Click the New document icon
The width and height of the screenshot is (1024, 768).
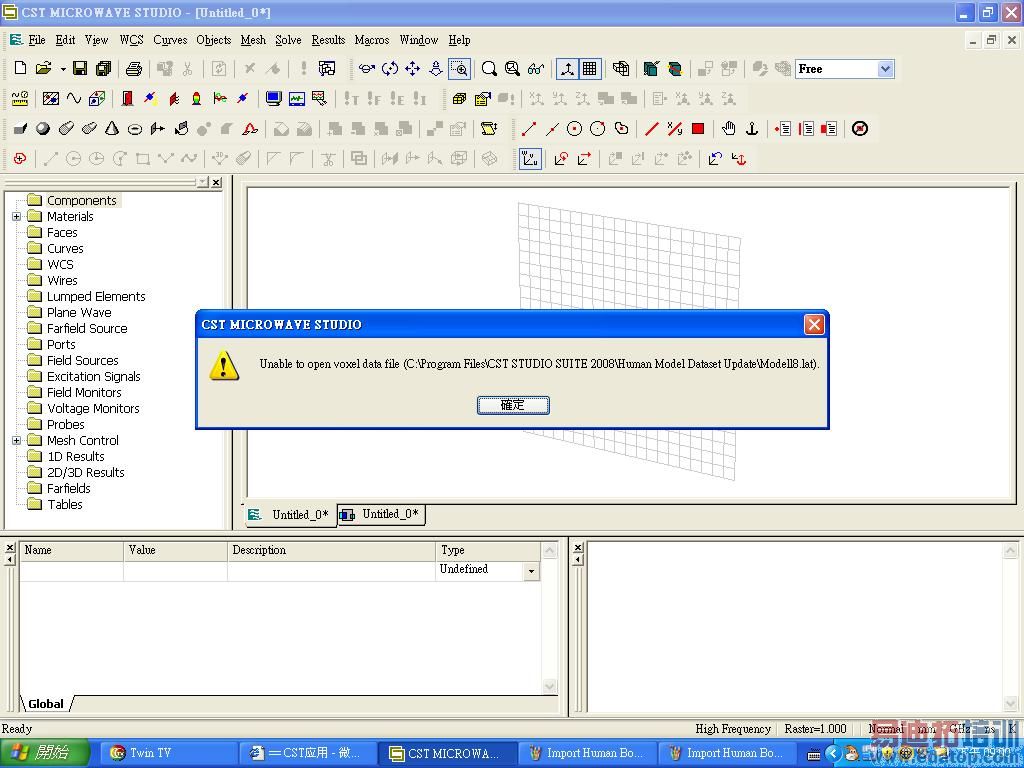(x=20, y=69)
